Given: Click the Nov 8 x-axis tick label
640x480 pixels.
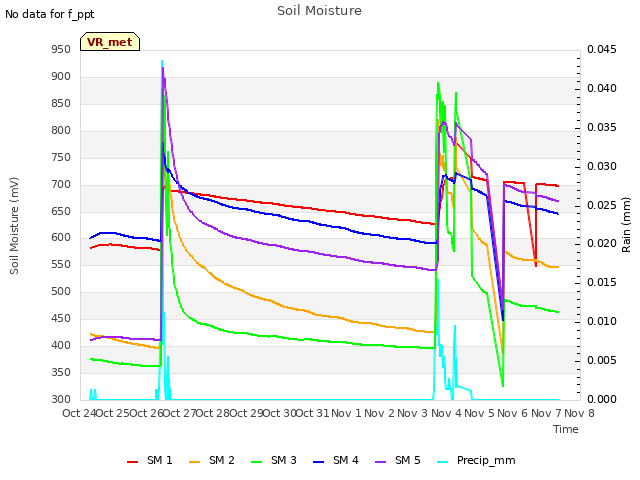Looking at the screenshot, I should (x=579, y=413).
